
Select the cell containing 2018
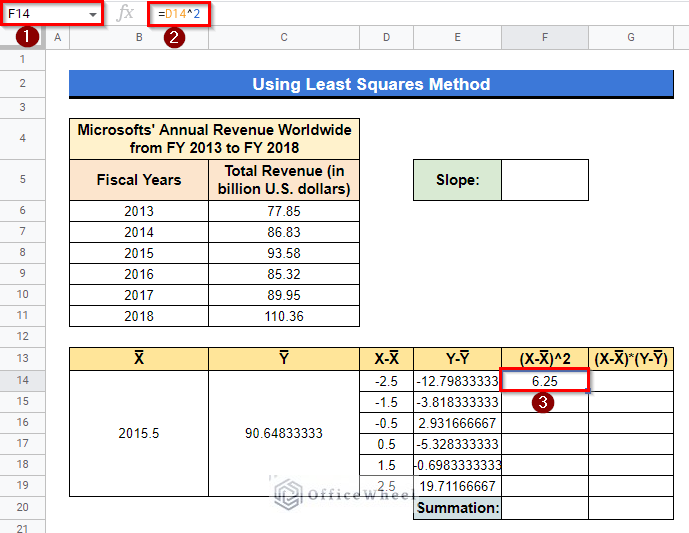139,316
